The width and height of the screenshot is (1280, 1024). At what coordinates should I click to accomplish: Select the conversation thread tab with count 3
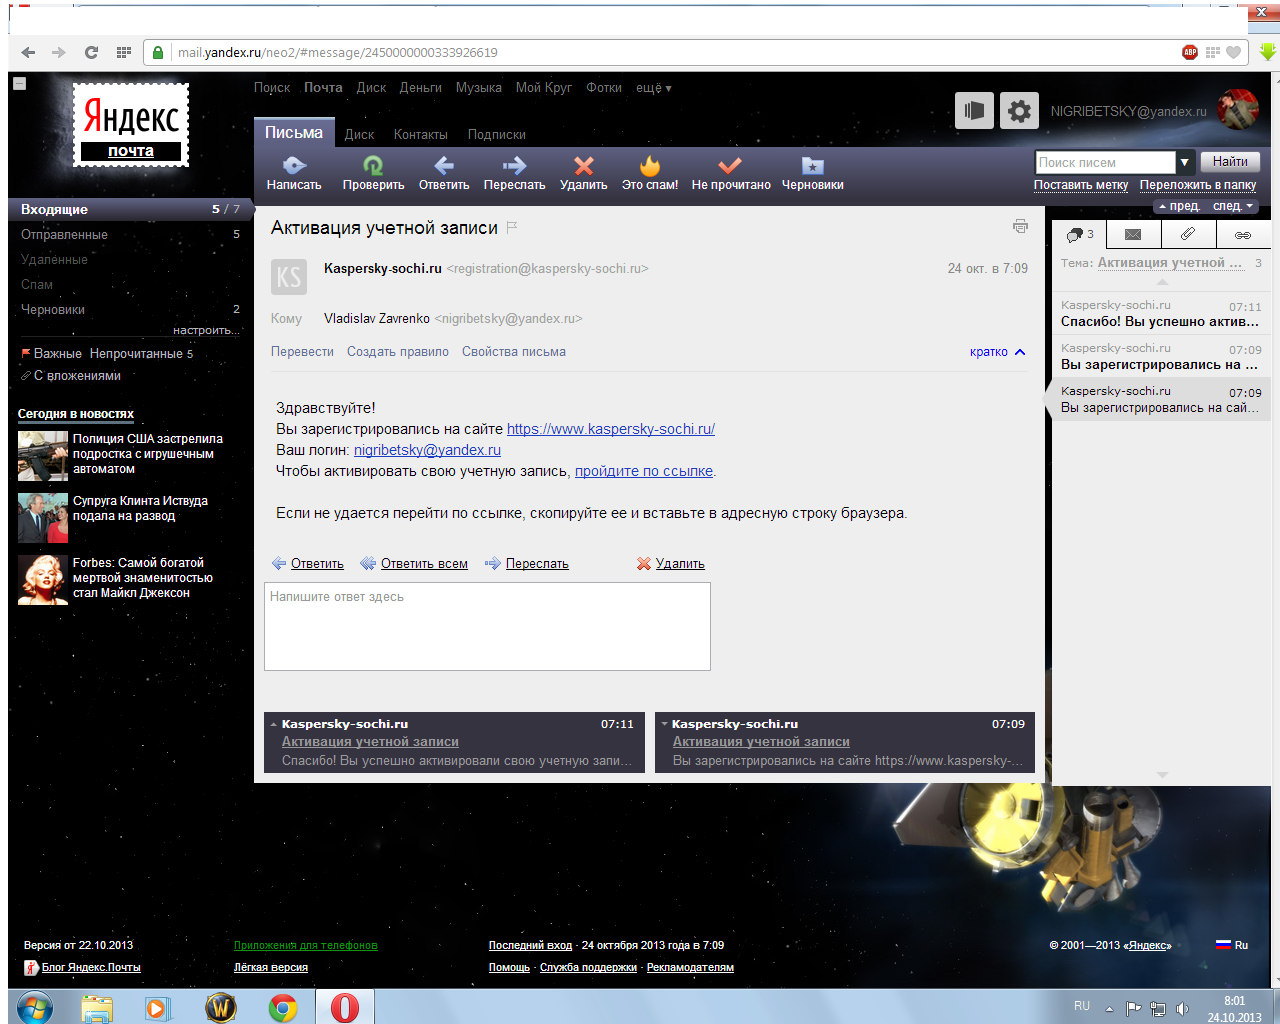1080,235
